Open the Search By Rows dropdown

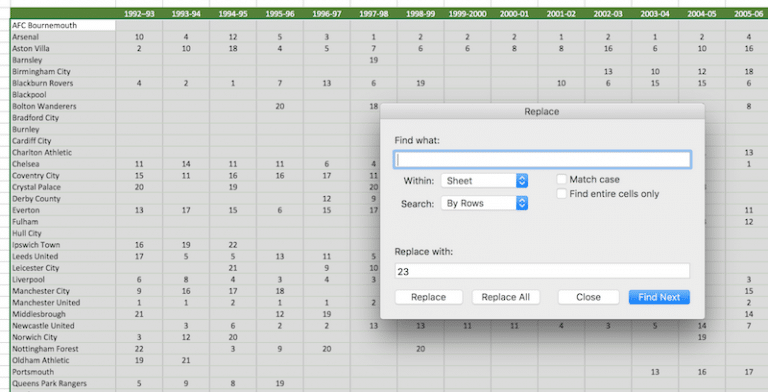tap(484, 203)
